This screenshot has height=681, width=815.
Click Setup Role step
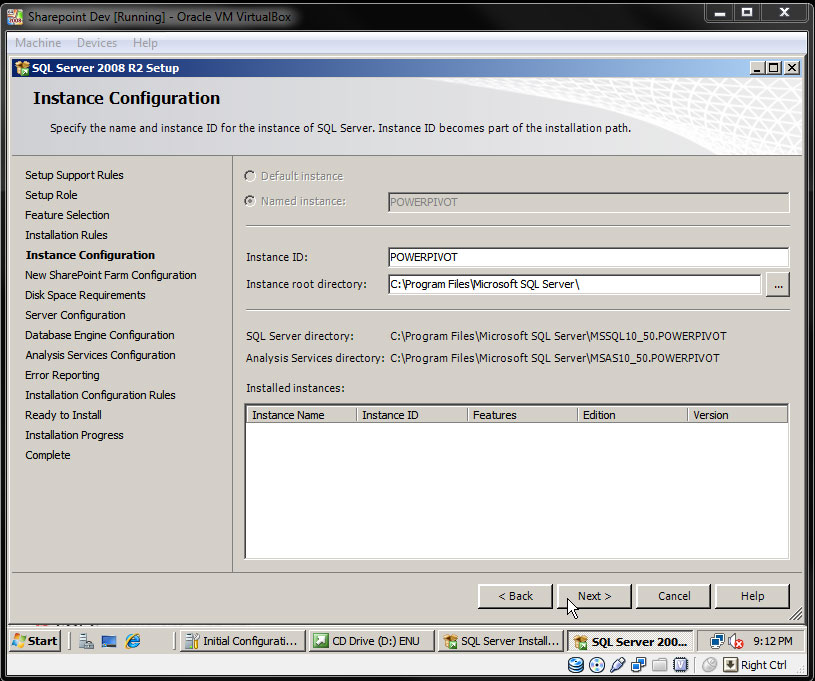tap(51, 195)
